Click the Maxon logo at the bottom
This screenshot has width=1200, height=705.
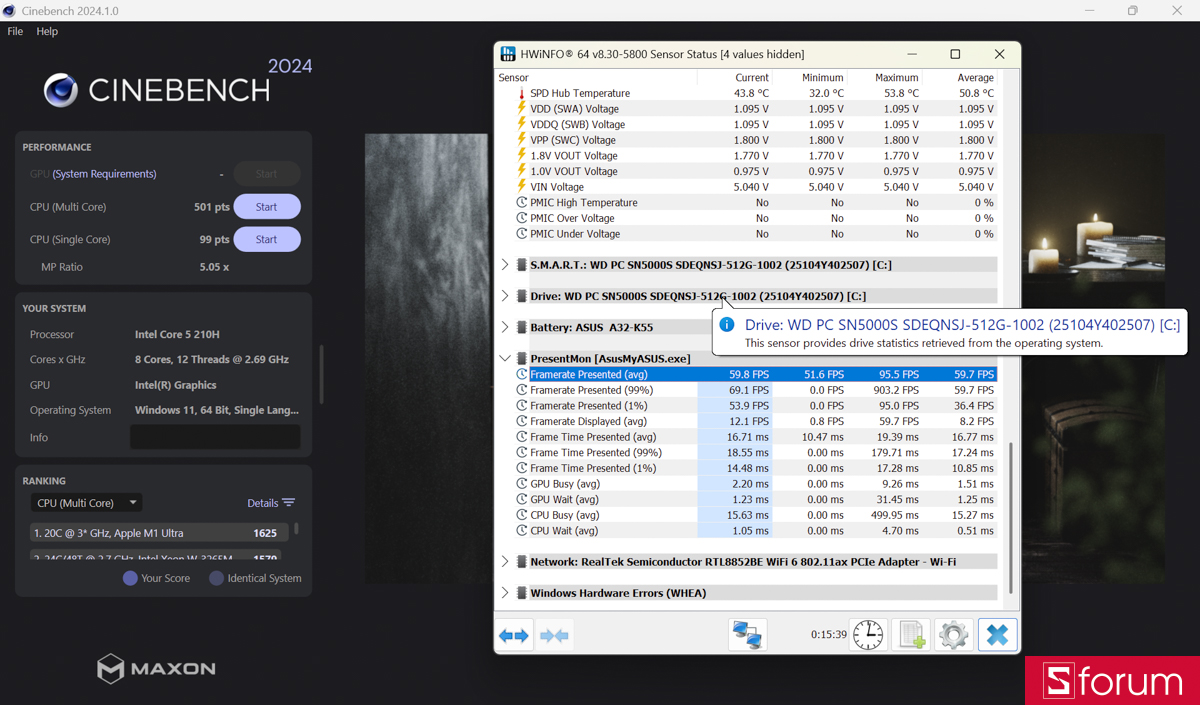[155, 669]
